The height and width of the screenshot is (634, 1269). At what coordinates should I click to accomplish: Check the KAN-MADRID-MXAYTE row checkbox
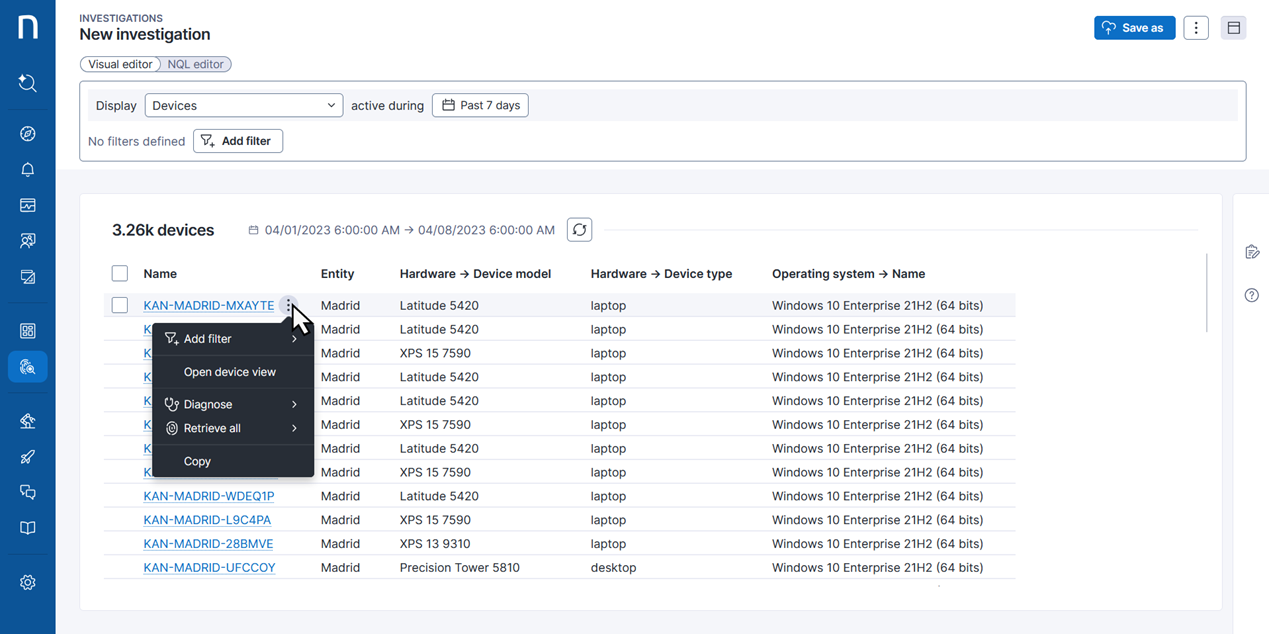120,305
